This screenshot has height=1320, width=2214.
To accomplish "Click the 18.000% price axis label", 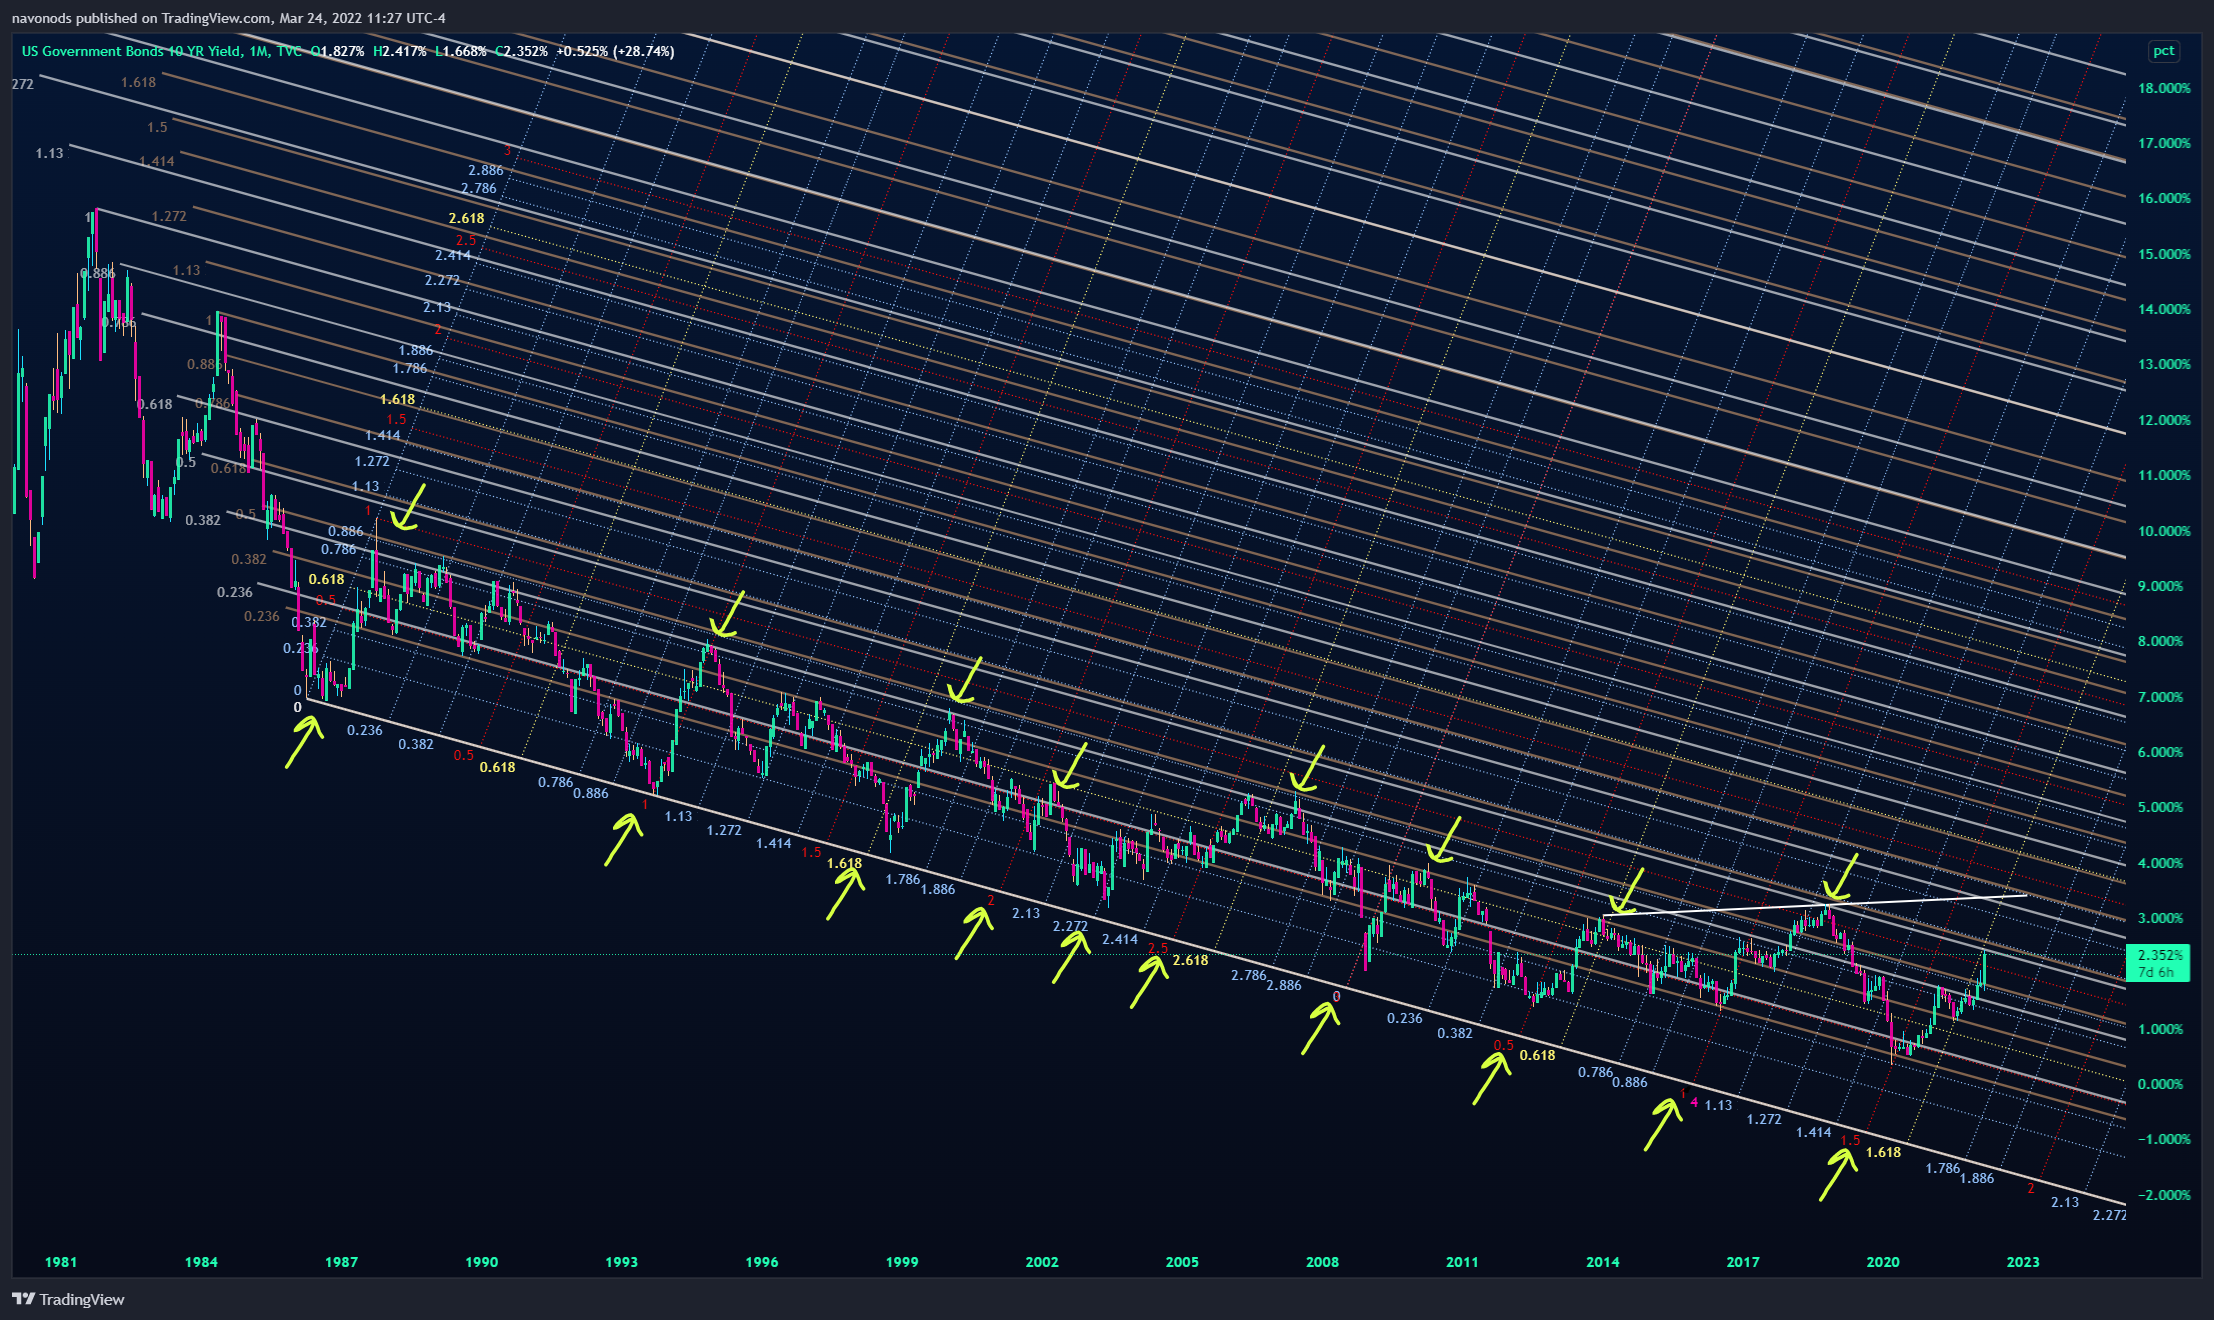I will tap(2164, 88).
